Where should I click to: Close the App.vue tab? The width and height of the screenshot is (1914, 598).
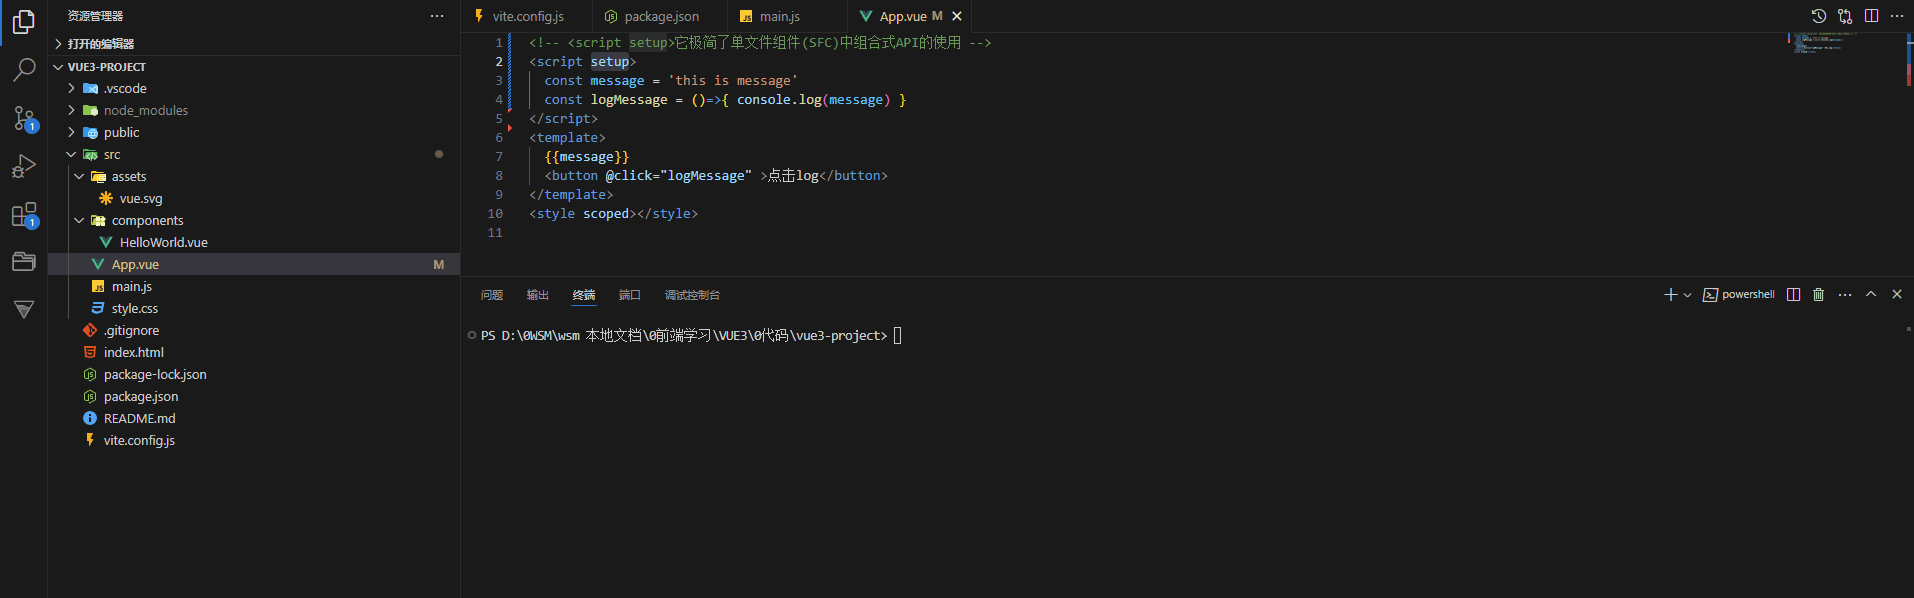pyautogui.click(x=957, y=16)
